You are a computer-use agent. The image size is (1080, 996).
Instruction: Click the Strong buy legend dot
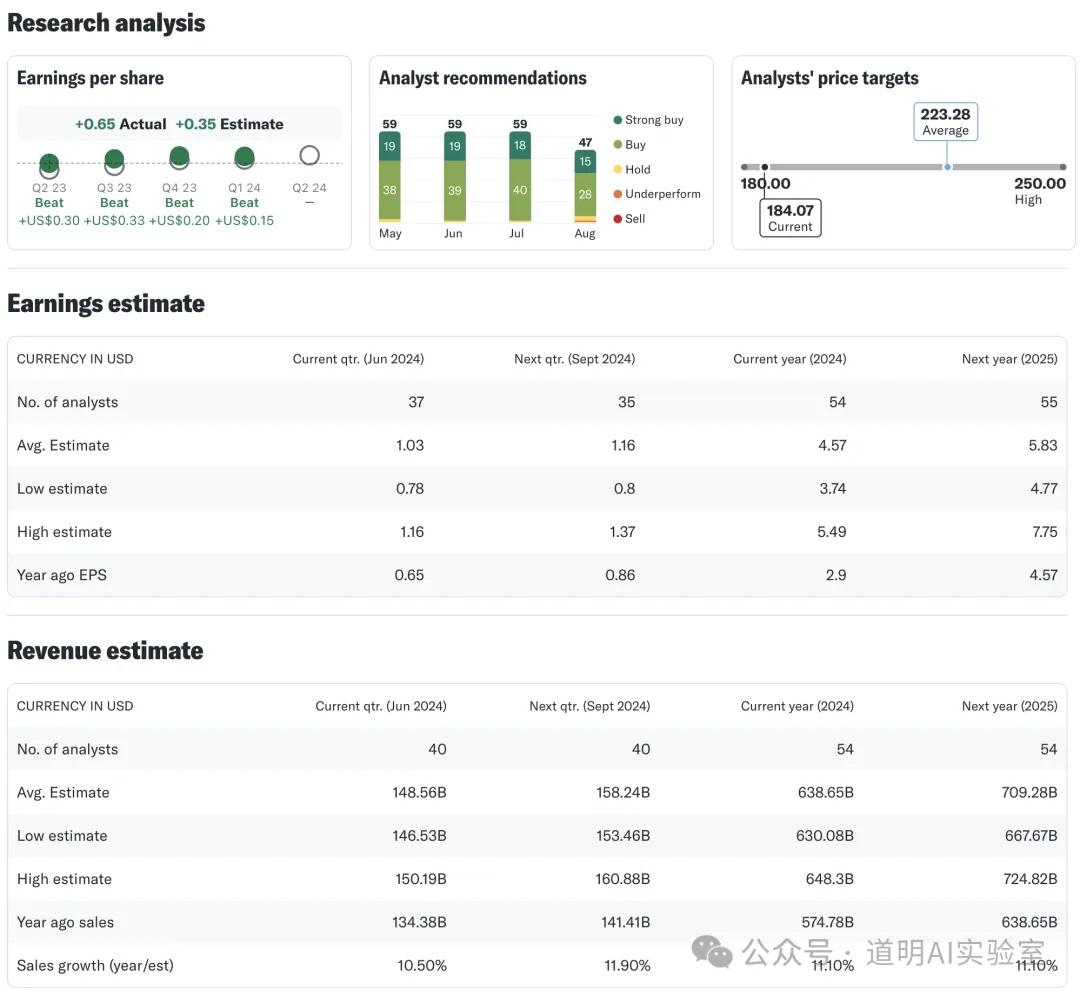pyautogui.click(x=618, y=120)
